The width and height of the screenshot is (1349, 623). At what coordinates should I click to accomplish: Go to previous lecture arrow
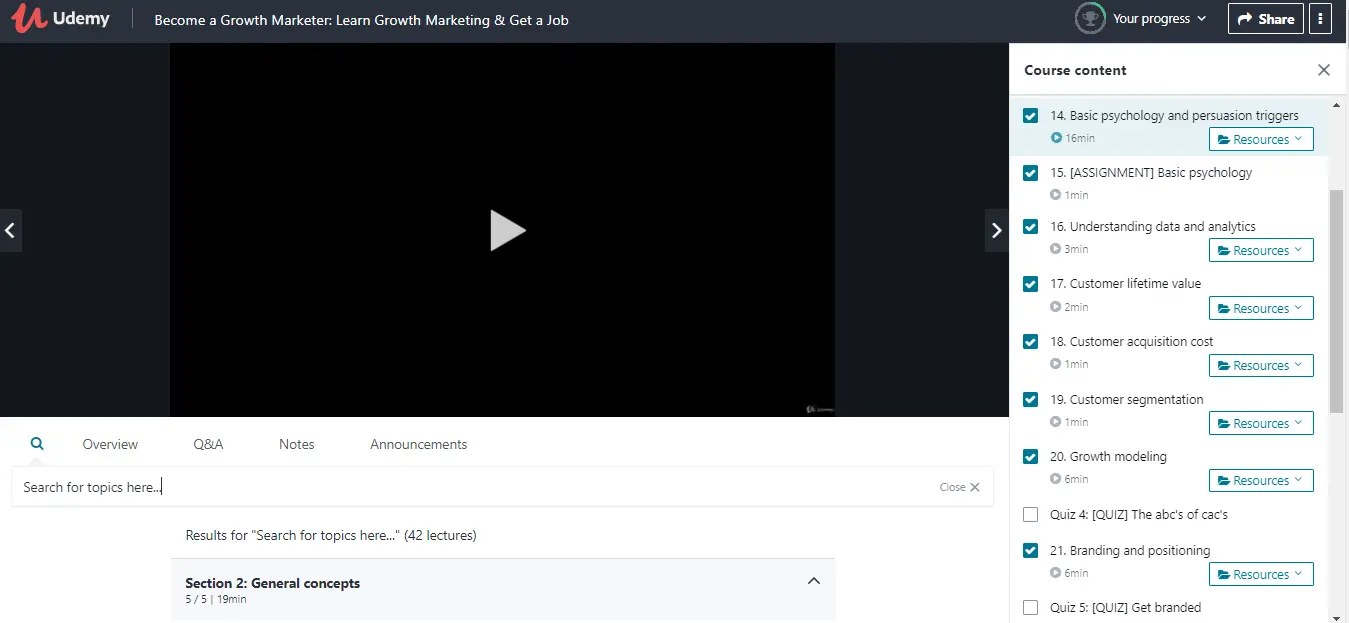[x=10, y=230]
